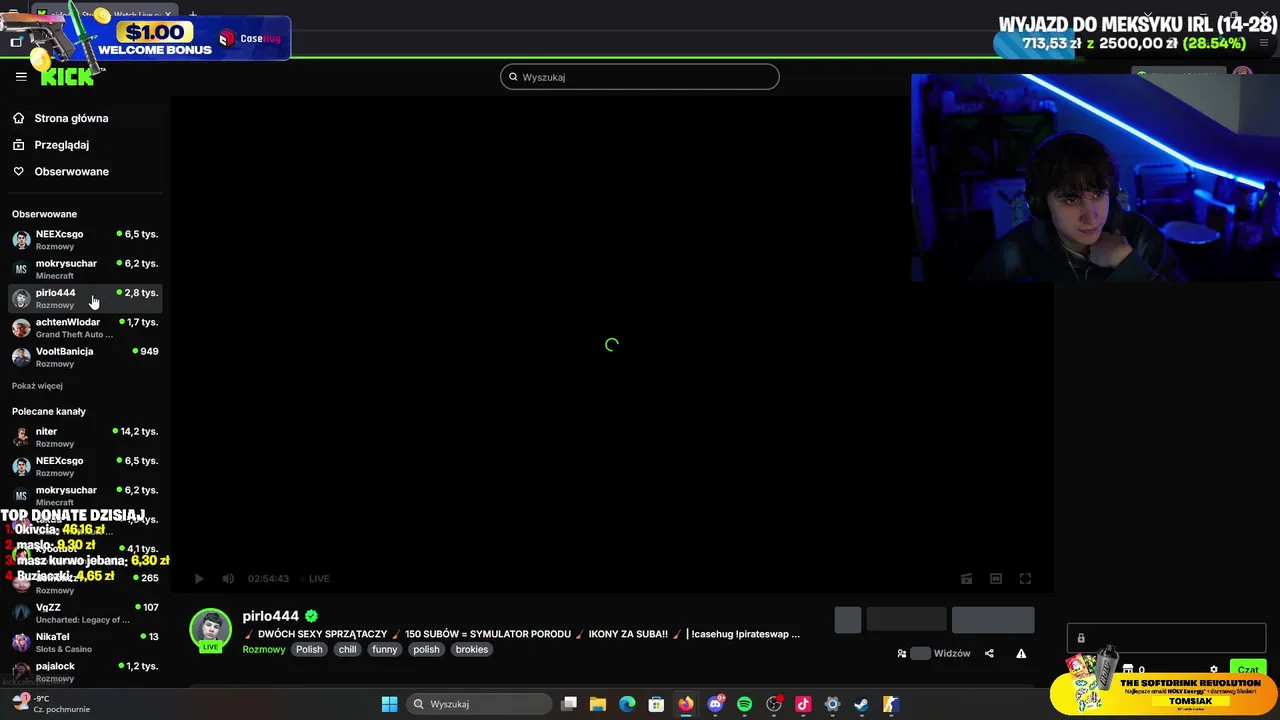Open NEEXcsgo in the Obserwowane list
Viewport: 1280px width, 720px height.
85,240
